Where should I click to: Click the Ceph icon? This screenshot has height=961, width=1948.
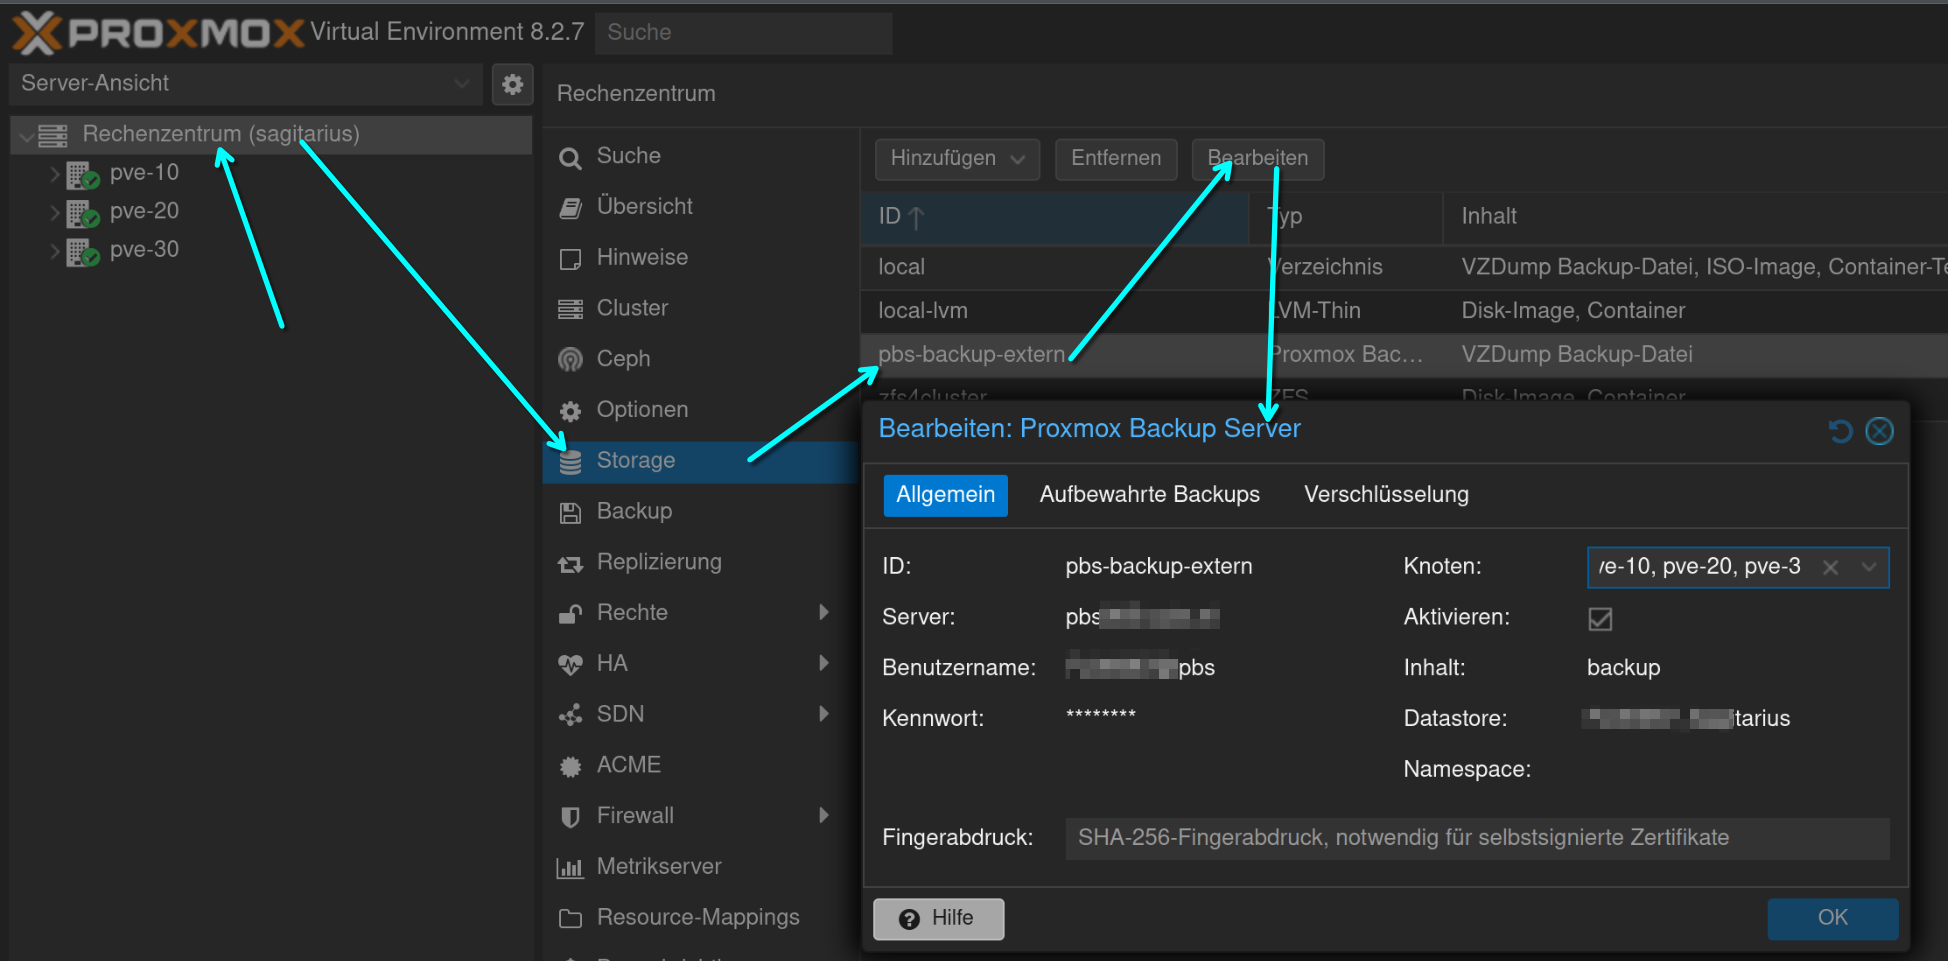pos(570,360)
